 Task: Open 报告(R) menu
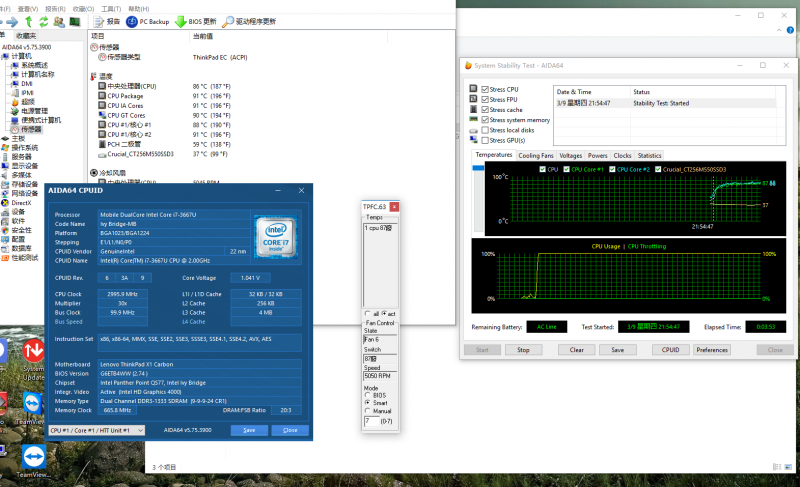[55, 9]
